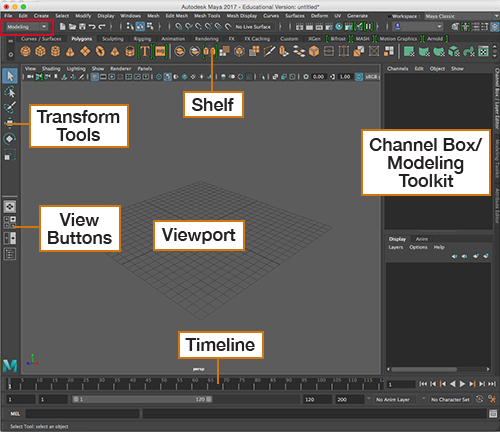This screenshot has height=432, width=500.
Task: Open the No Live Surface field
Action: click(253, 27)
